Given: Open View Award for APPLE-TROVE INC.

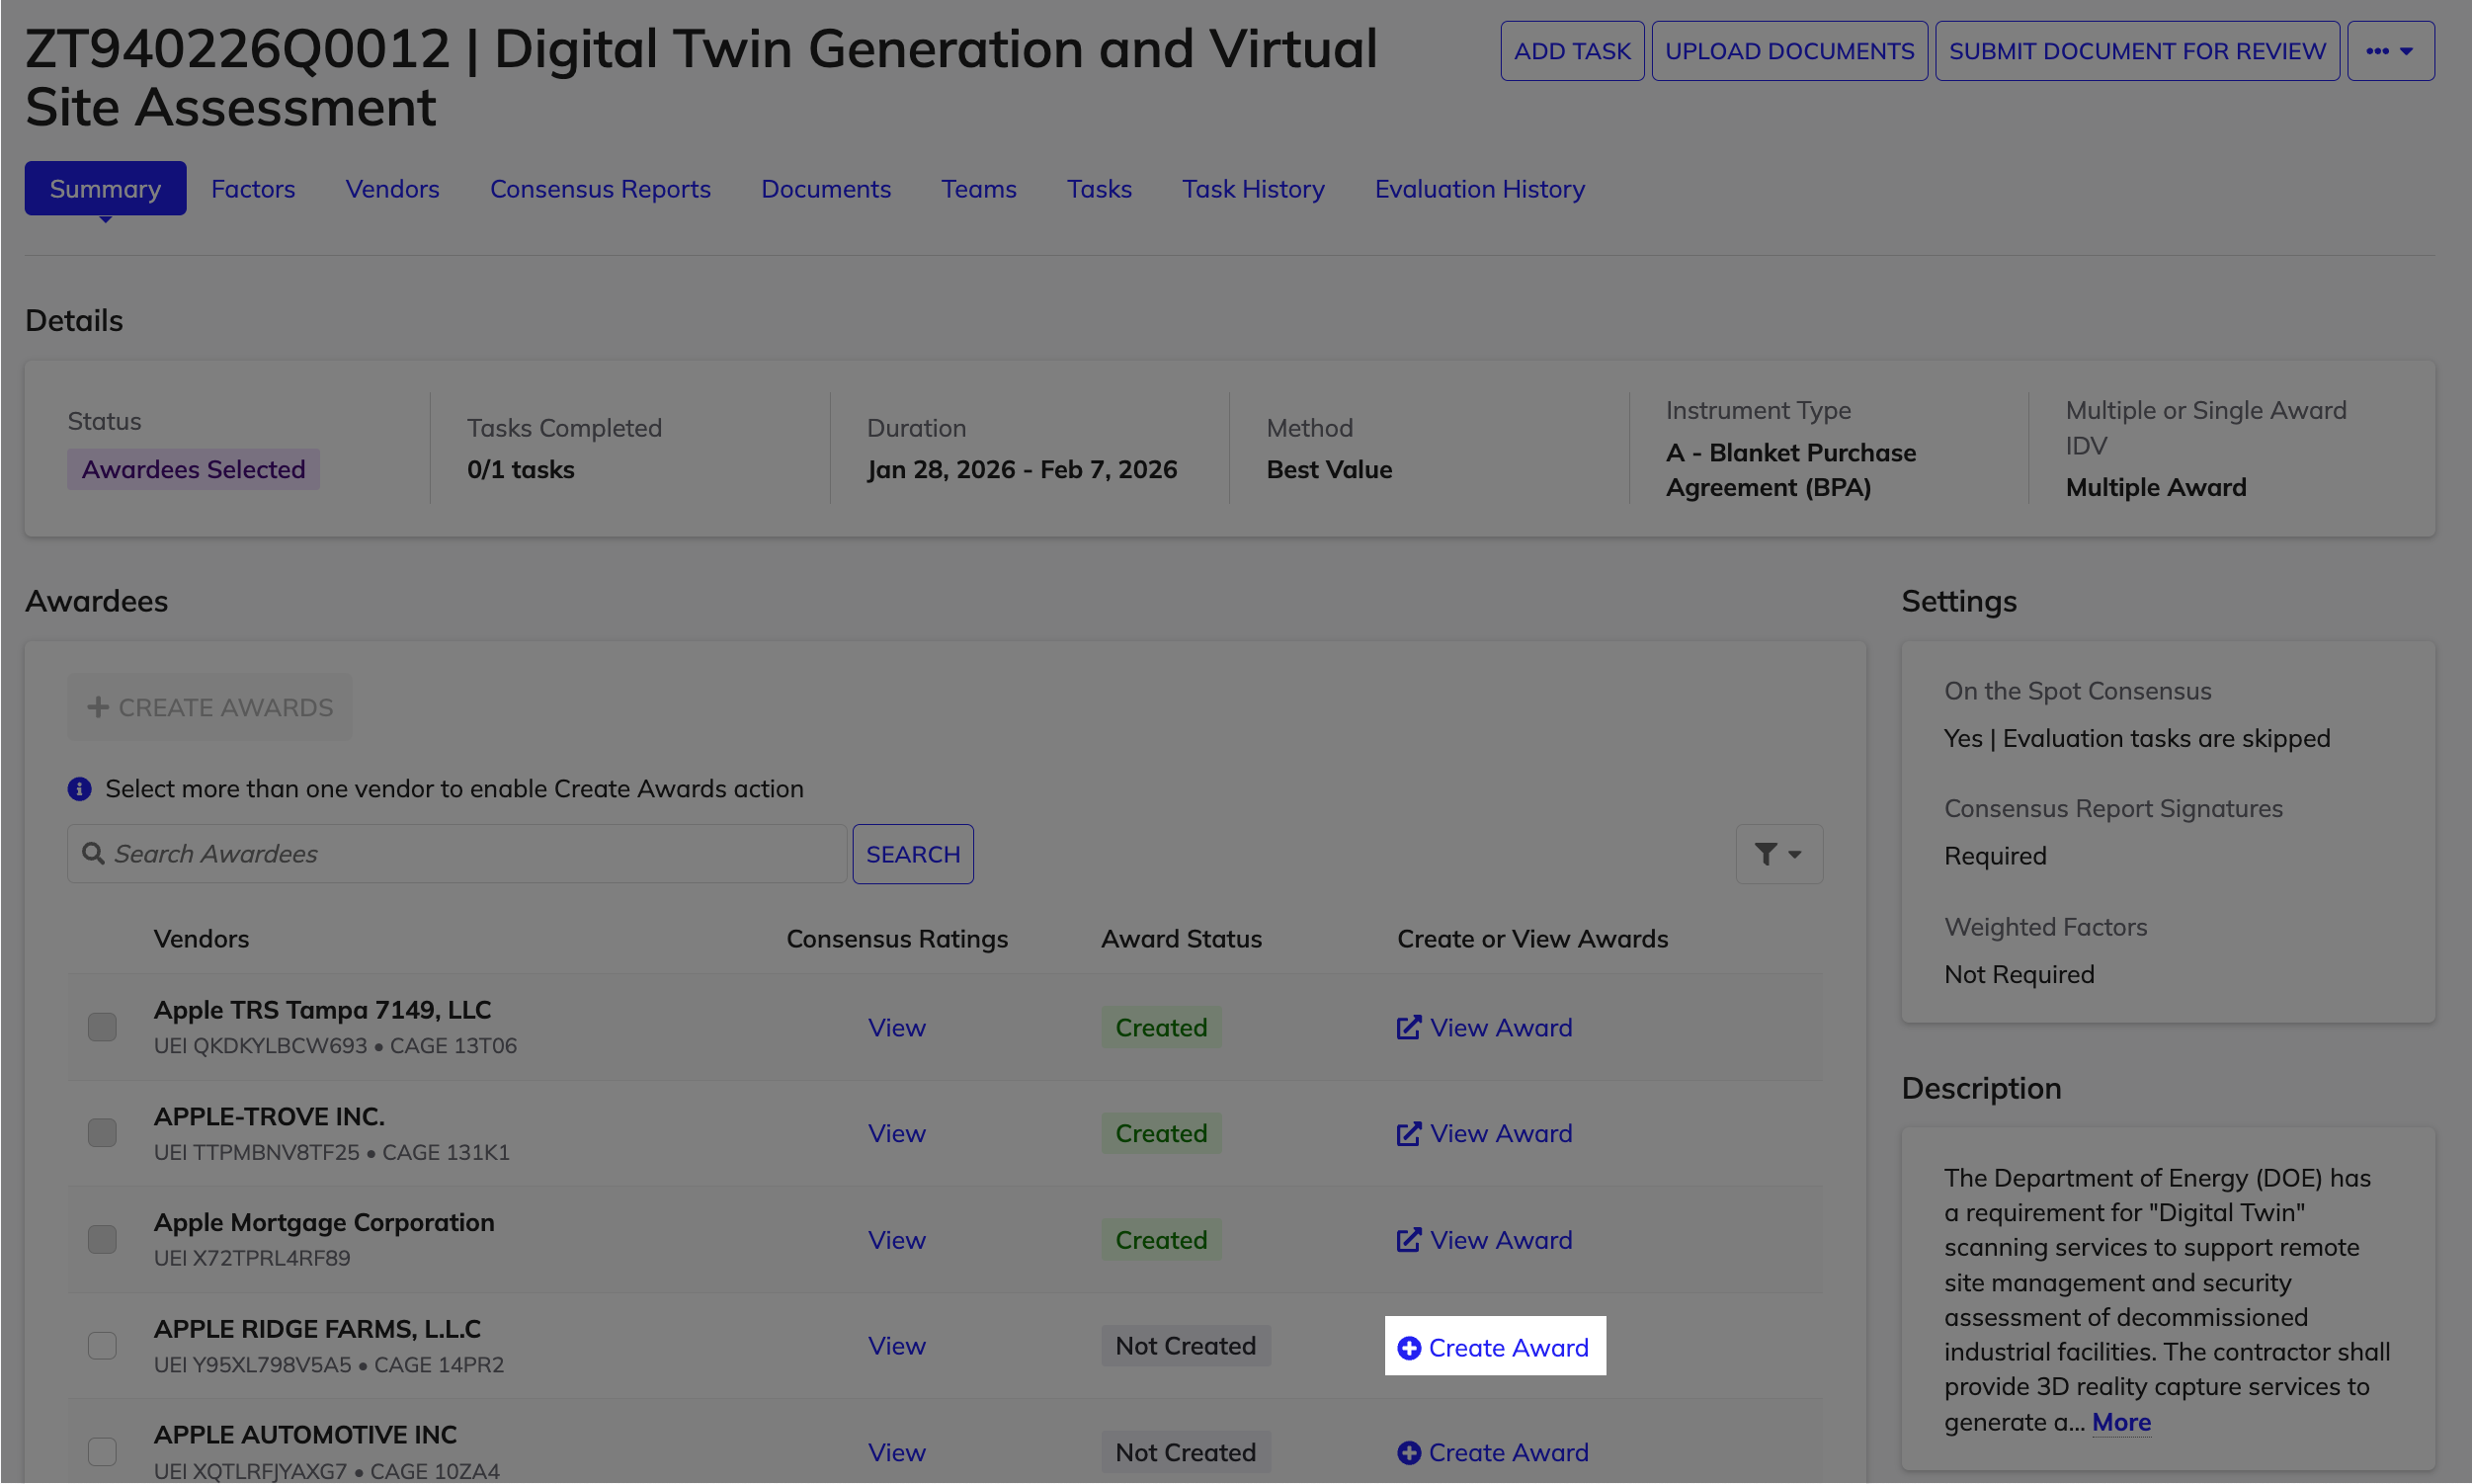Looking at the screenshot, I should (1485, 1133).
